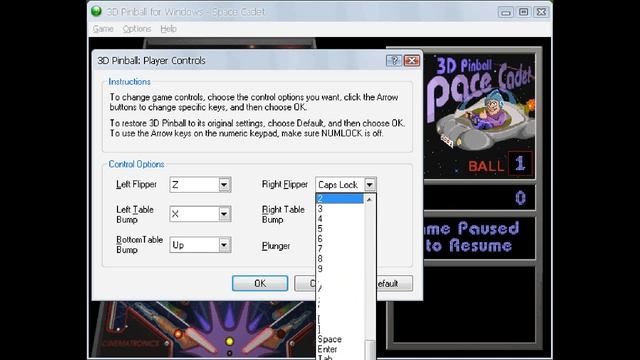Image resolution: width=640 pixels, height=360 pixels.
Task: Close the 3D Pinball main window
Action: pyautogui.click(x=542, y=12)
